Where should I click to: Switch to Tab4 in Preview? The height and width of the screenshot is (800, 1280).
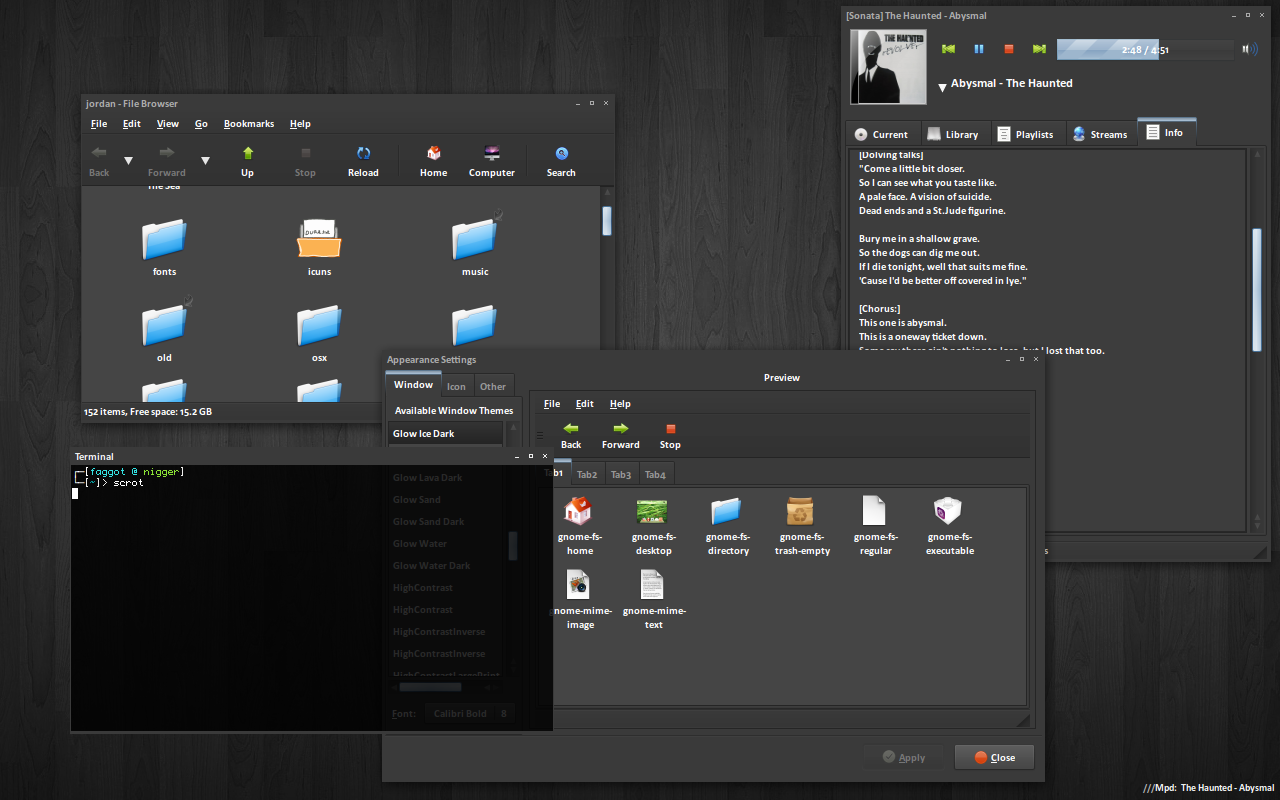pos(655,474)
